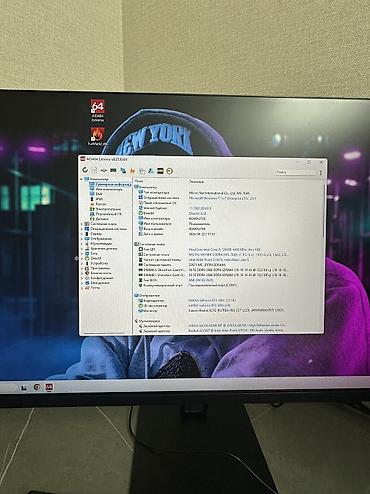The image size is (370, 494).
Task: Select the База данных tree item
Action: click(97, 283)
